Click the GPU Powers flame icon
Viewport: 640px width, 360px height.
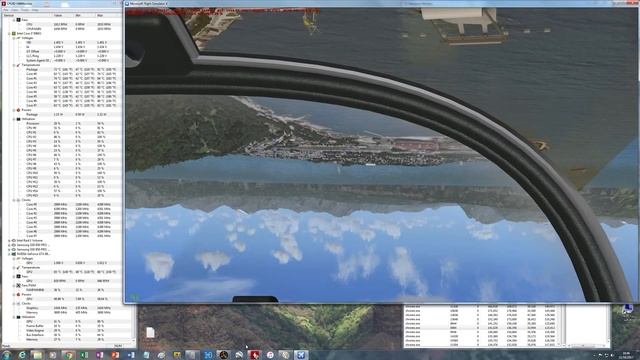[x=18, y=294]
